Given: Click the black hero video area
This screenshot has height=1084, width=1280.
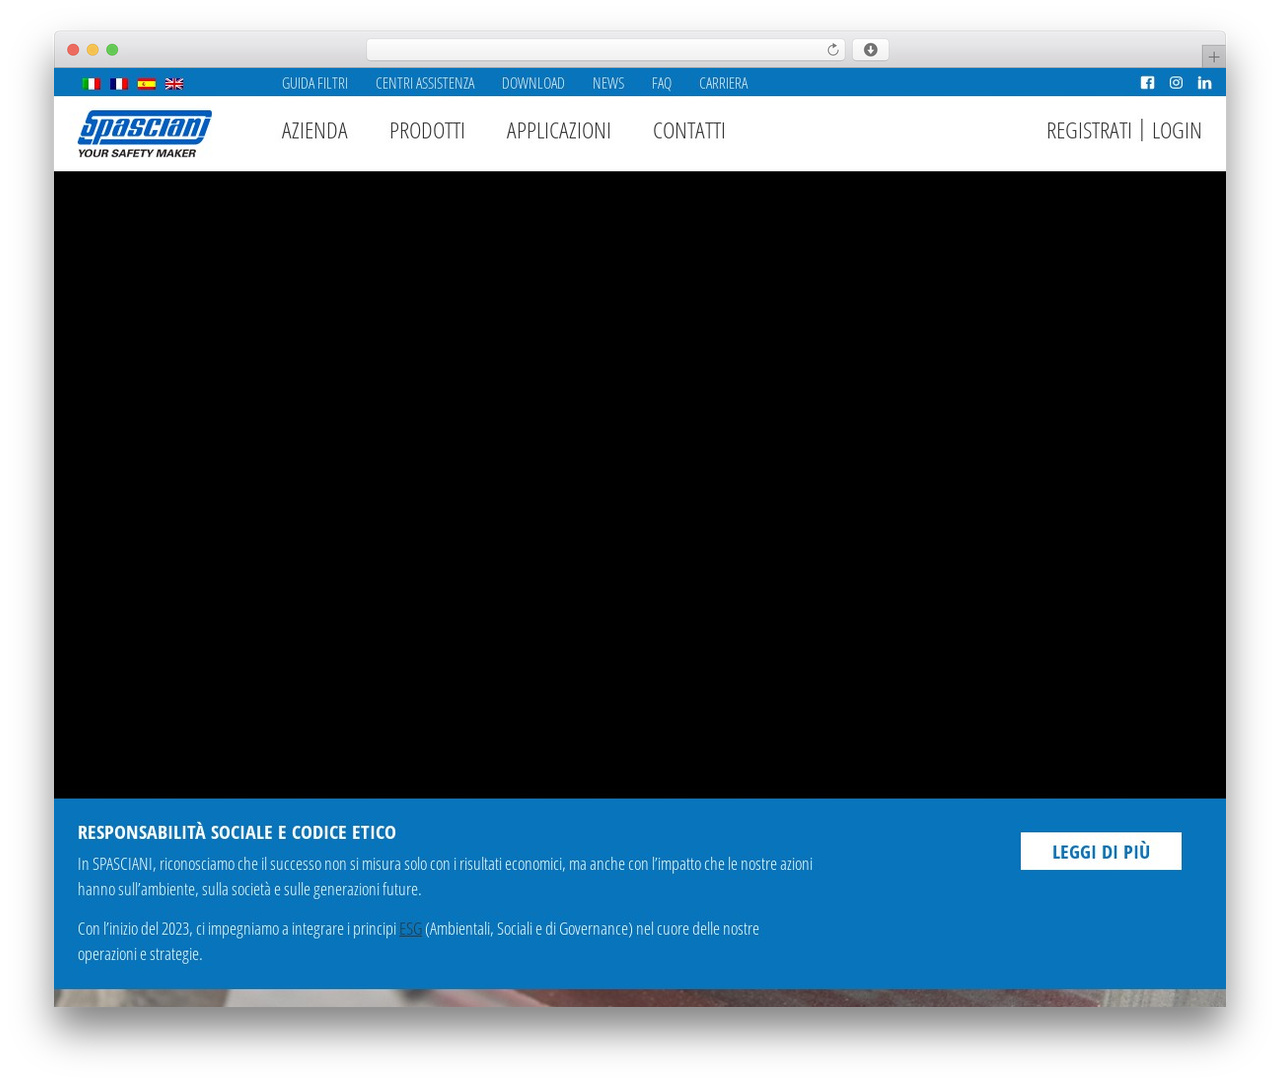Looking at the screenshot, I should click(x=640, y=485).
